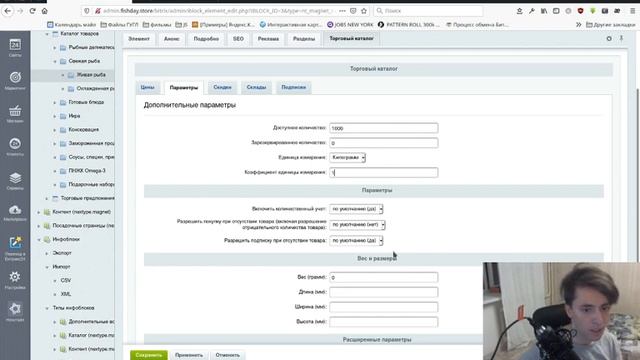The height and width of the screenshot is (360, 640).
Task: Open the Скидки sub-tab
Action: (222, 87)
